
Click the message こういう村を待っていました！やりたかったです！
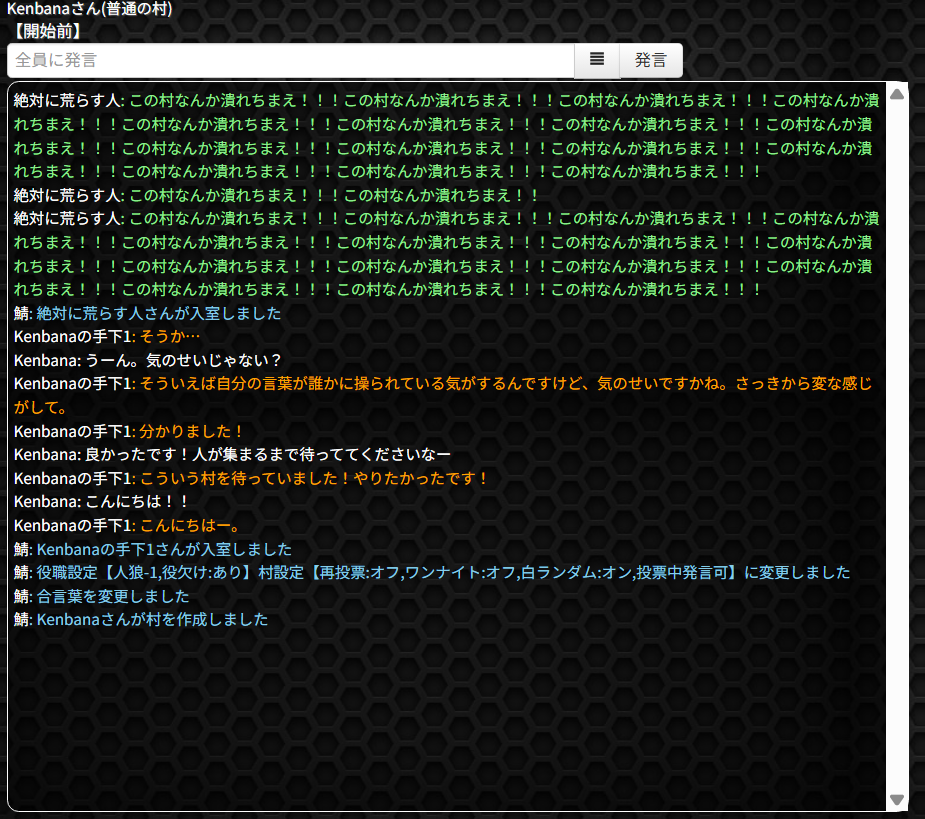pos(314,479)
